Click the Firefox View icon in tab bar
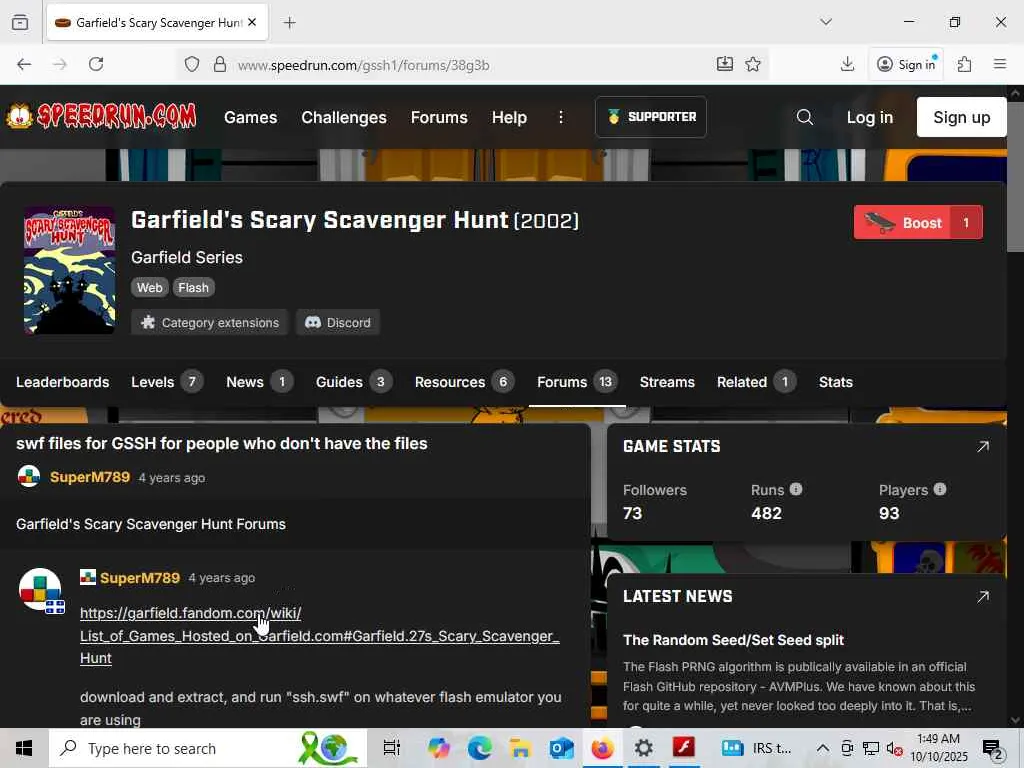Image resolution: width=1024 pixels, height=768 pixels. tap(20, 22)
